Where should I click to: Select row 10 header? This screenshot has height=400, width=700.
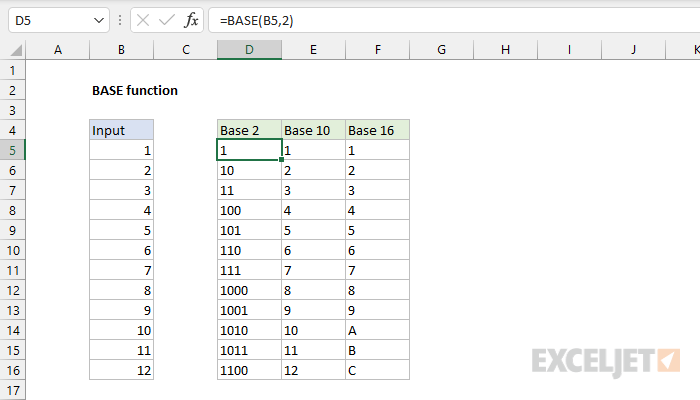pyautogui.click(x=12, y=250)
